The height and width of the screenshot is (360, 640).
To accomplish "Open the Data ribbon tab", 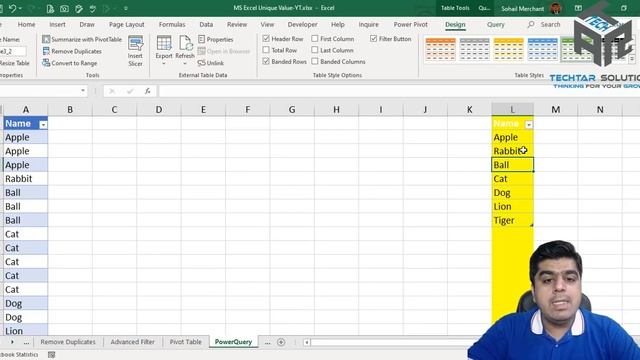I will point(206,24).
